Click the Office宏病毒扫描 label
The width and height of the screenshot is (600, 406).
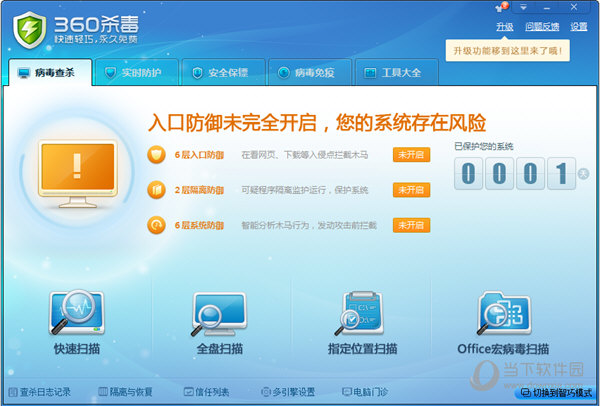click(503, 349)
